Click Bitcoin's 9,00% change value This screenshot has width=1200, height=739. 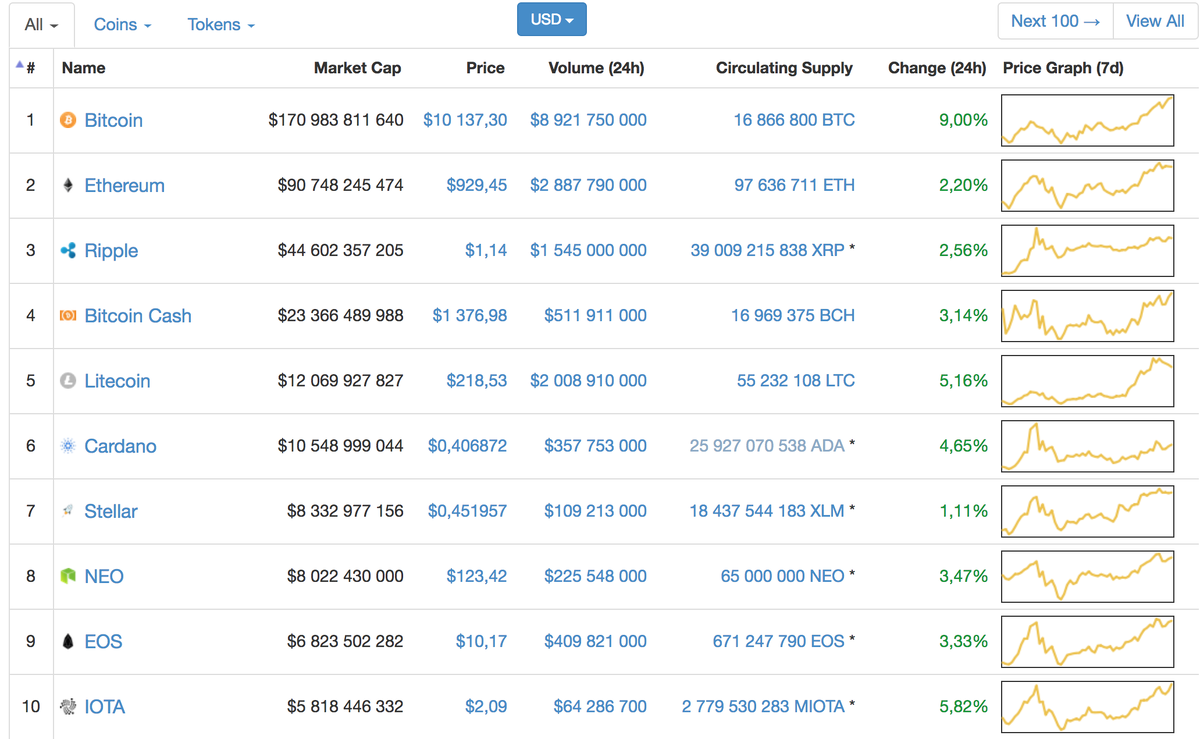(x=963, y=120)
